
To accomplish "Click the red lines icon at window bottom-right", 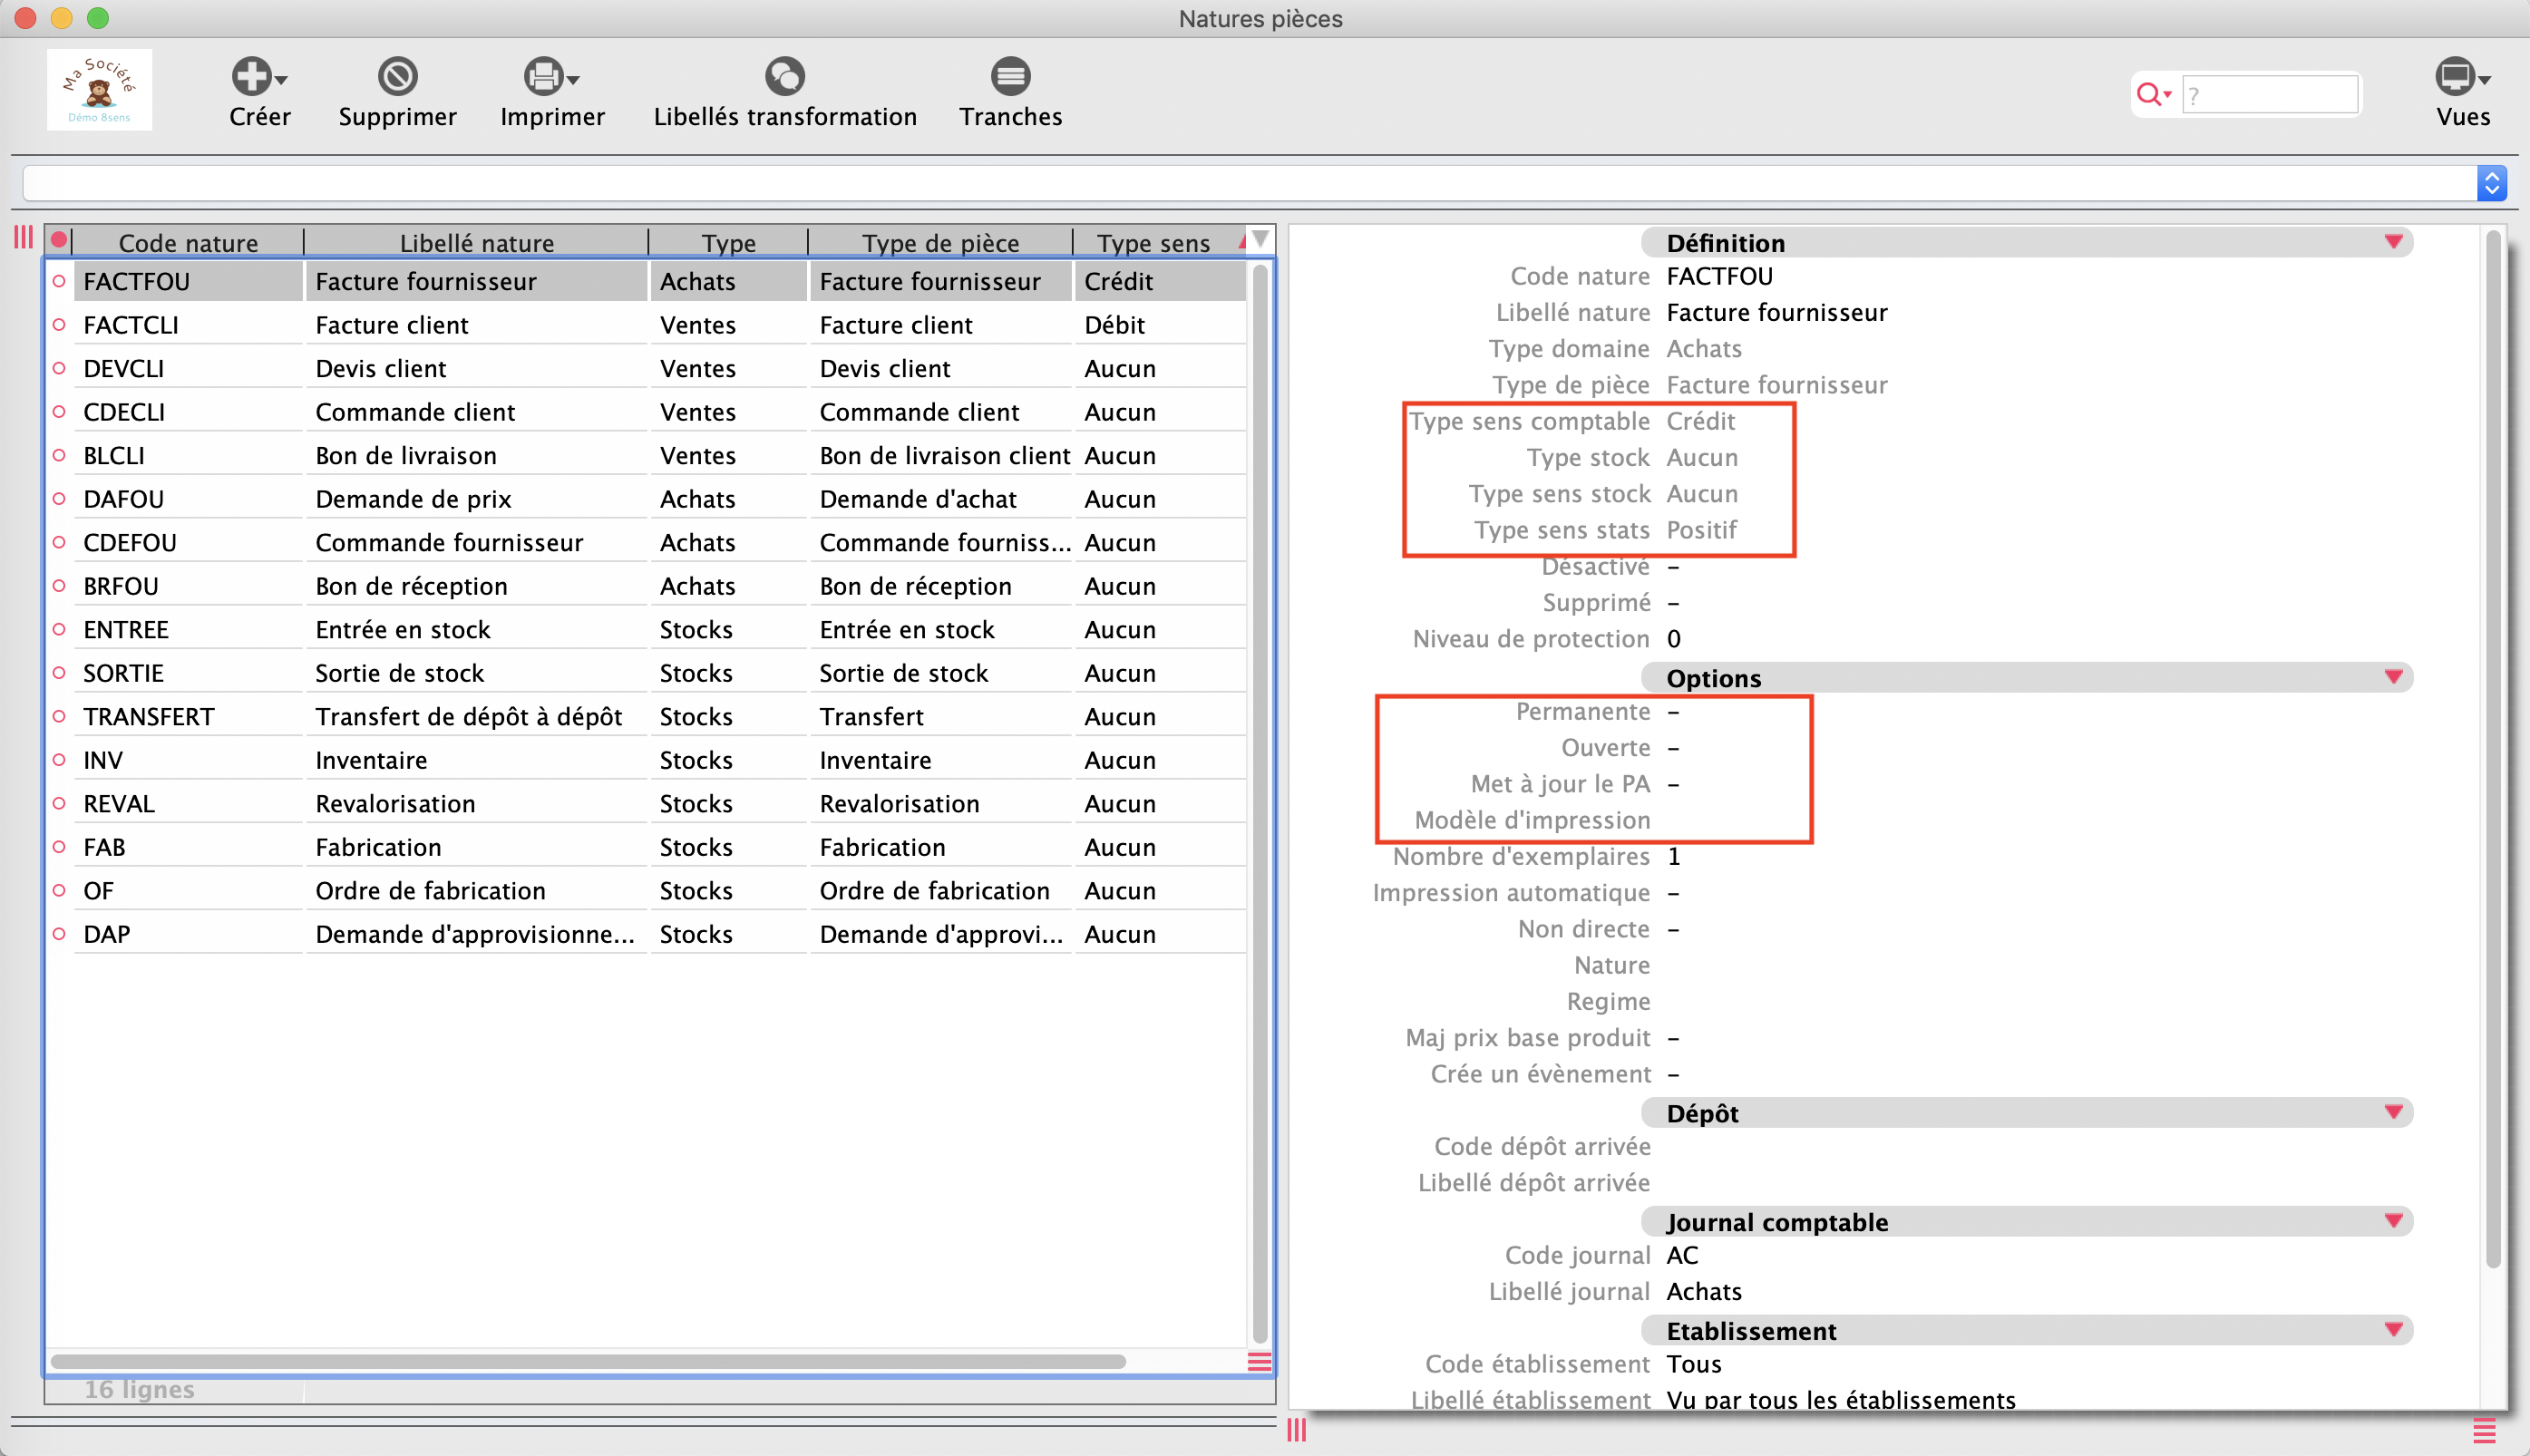I will point(2484,1431).
